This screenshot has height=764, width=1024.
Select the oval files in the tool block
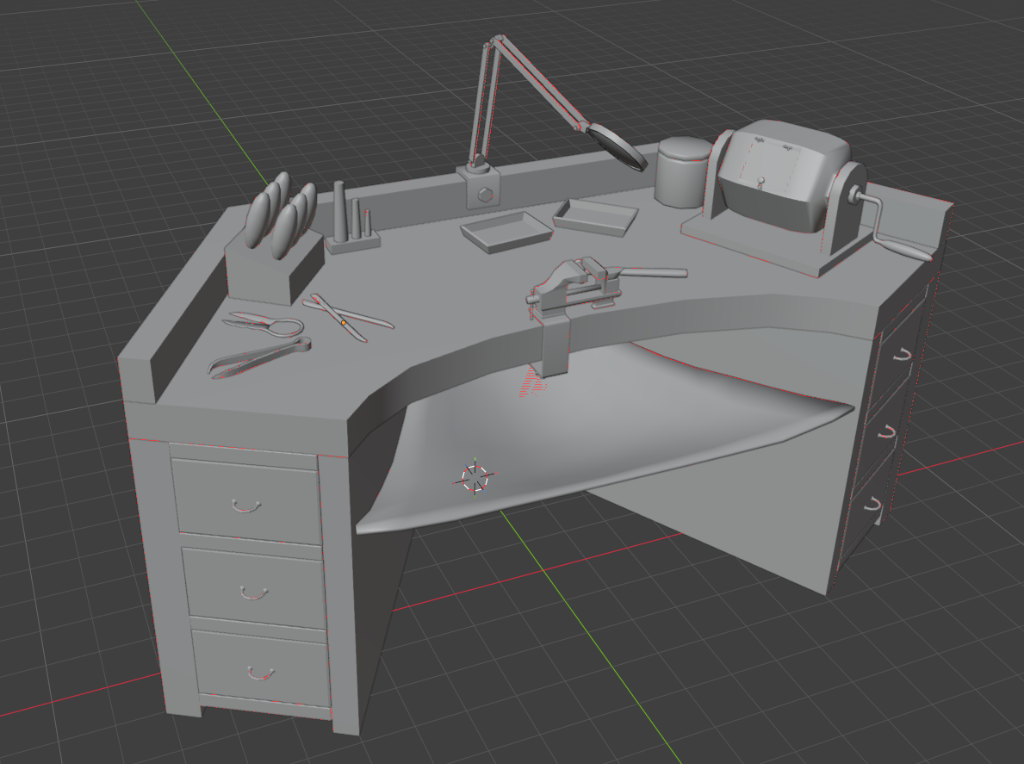click(x=280, y=211)
